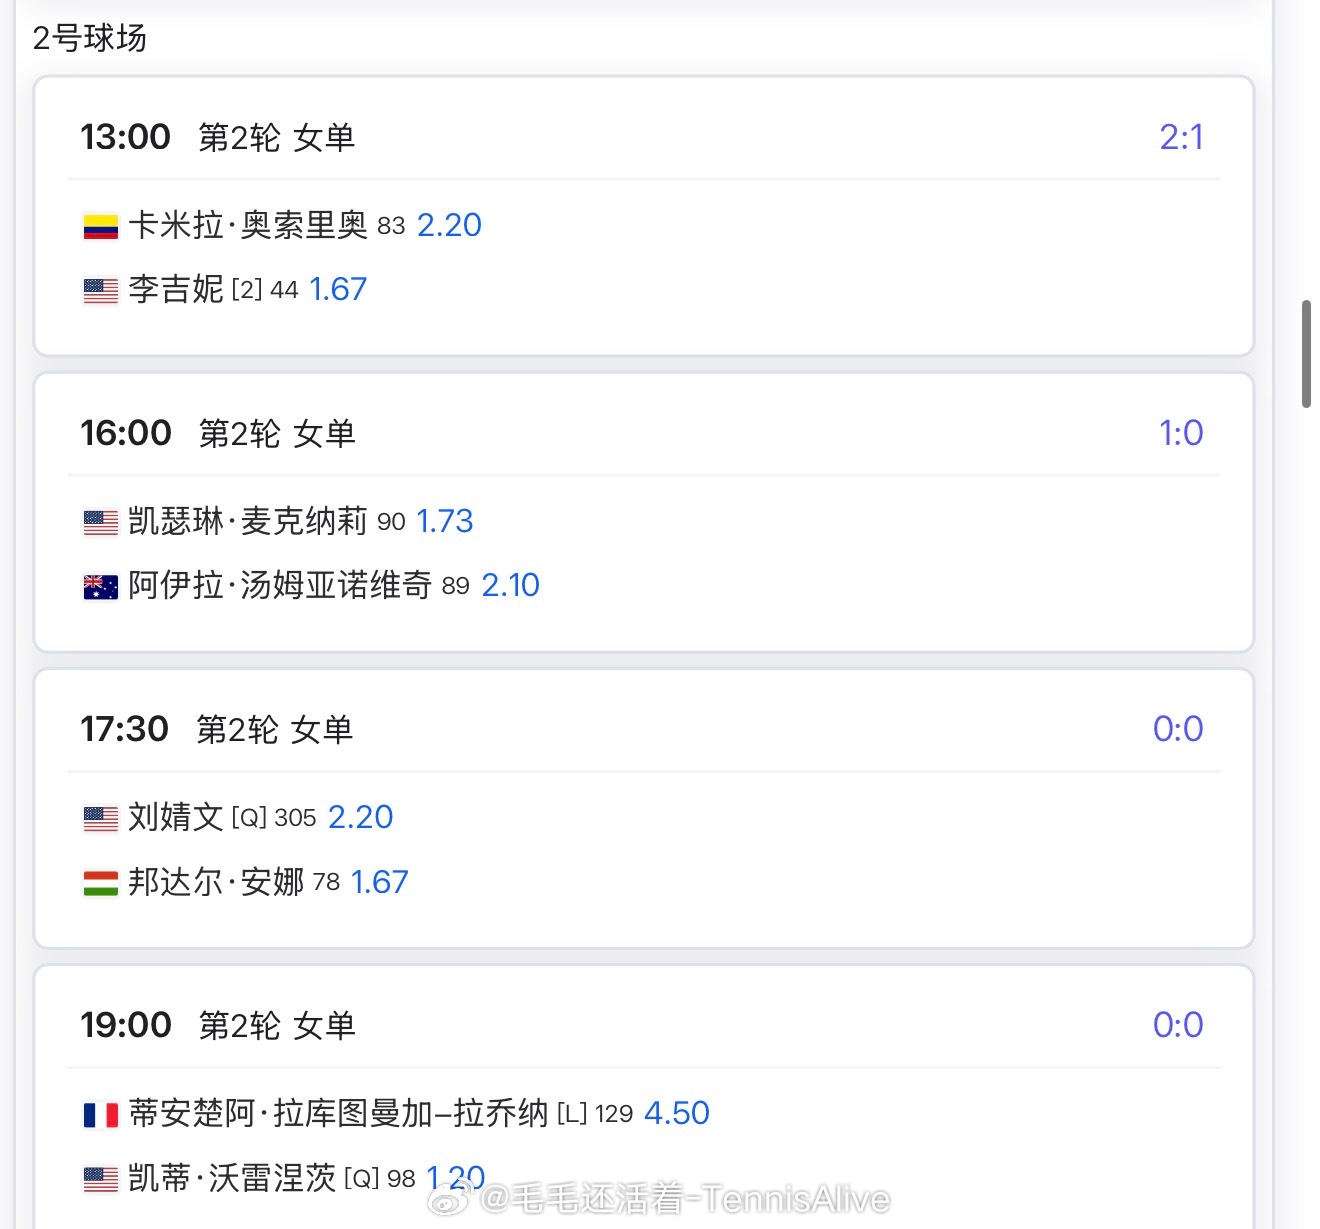Click Australia flag beside 阿伊拉·汤姆亚诺维奇
The width and height of the screenshot is (1320, 1229).
[100, 586]
